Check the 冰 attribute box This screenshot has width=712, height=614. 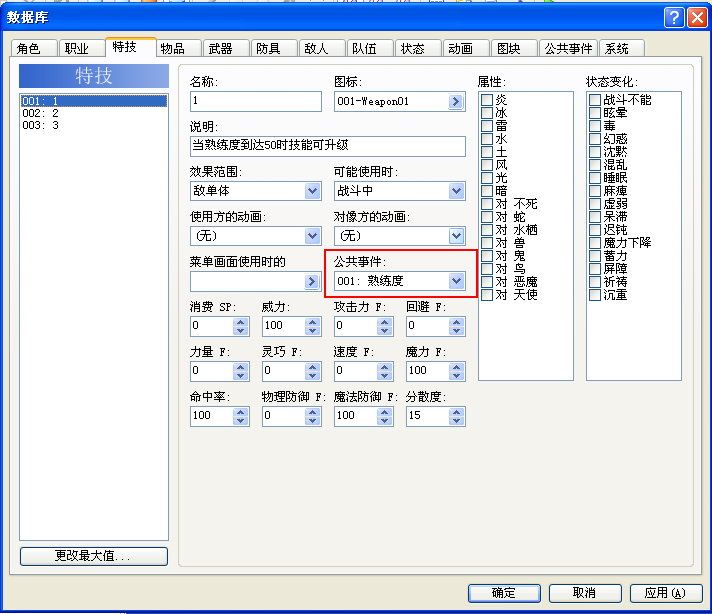(487, 113)
